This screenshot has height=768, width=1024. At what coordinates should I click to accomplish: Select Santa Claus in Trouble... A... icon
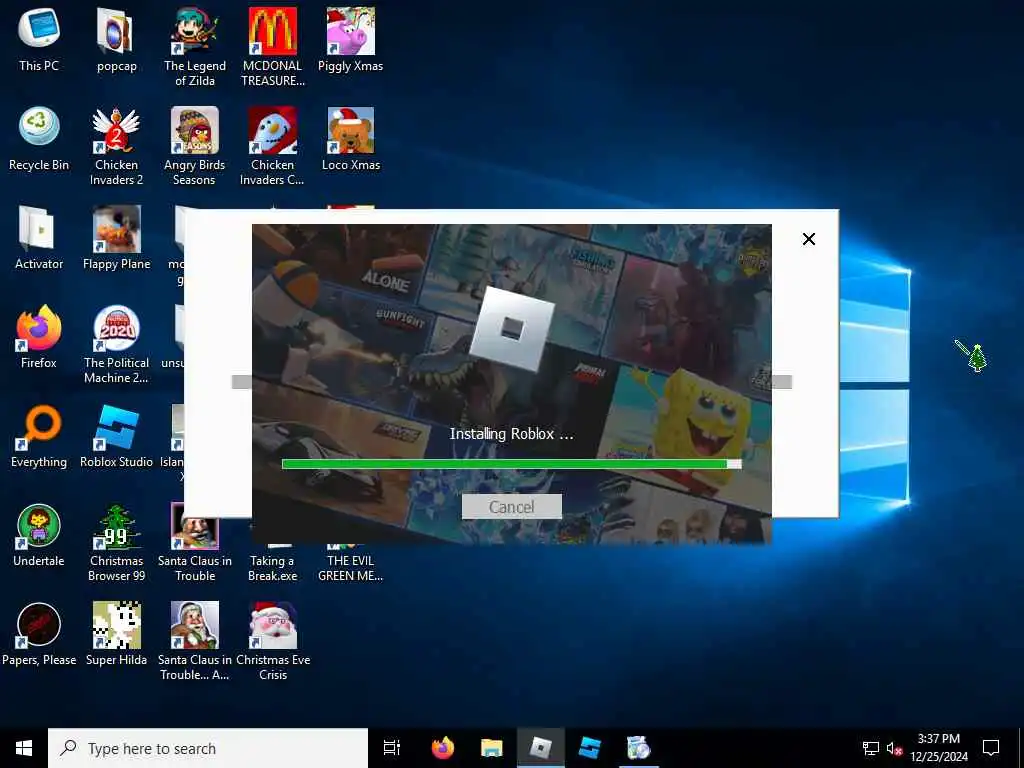195,643
